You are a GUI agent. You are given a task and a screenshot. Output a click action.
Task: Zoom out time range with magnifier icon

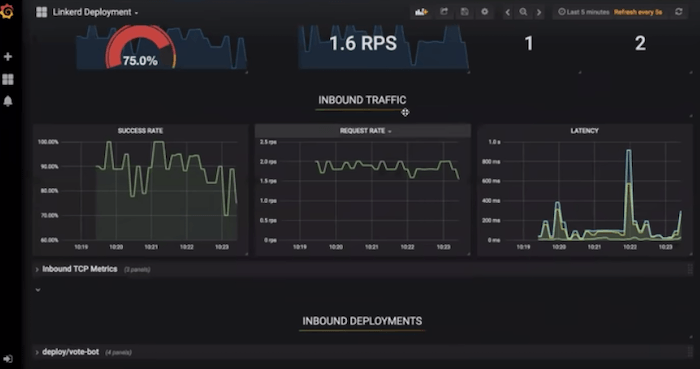coord(523,12)
